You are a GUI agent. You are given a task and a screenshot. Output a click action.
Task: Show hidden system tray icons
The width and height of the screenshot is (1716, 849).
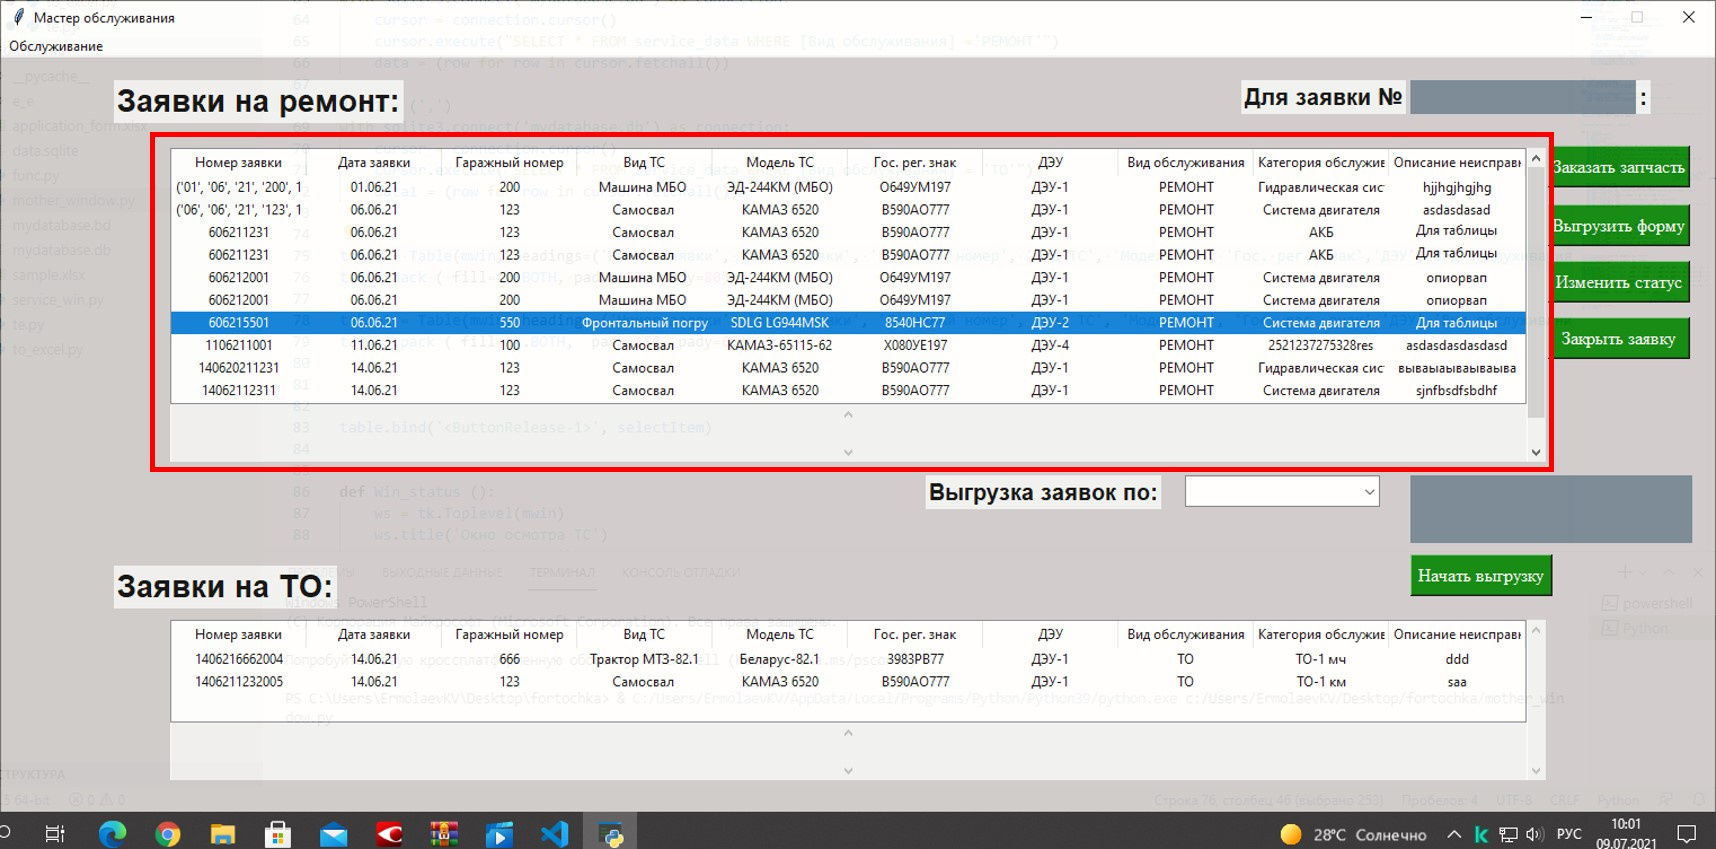[1454, 834]
